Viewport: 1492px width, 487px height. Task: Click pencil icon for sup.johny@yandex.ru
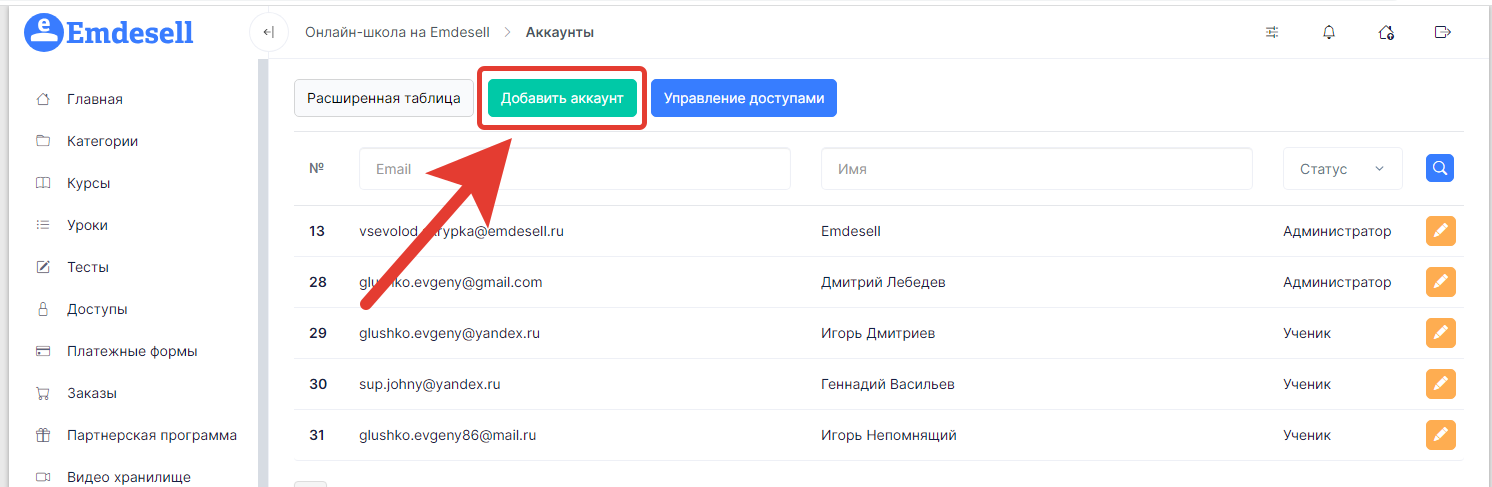(x=1440, y=384)
